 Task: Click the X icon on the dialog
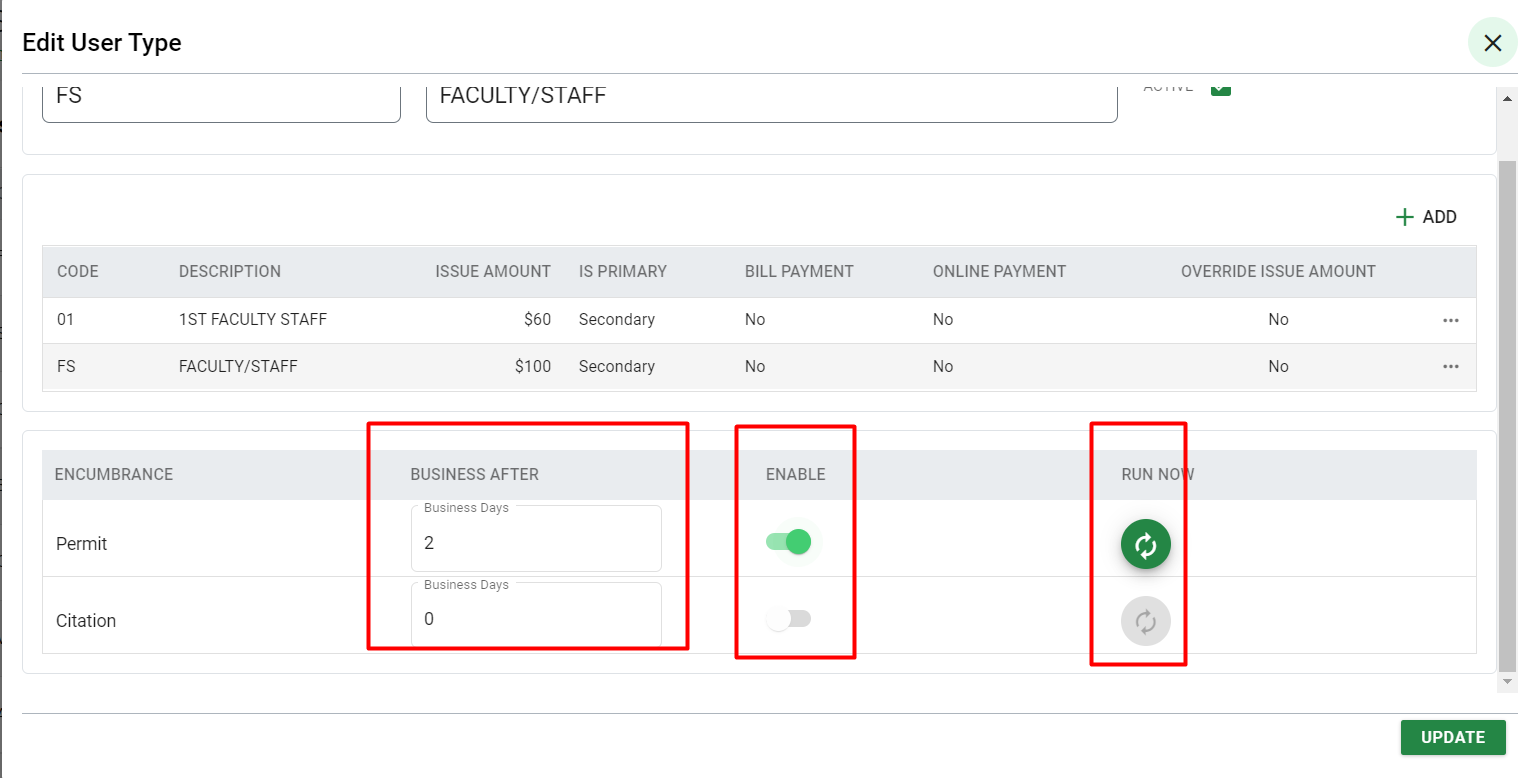(1492, 42)
